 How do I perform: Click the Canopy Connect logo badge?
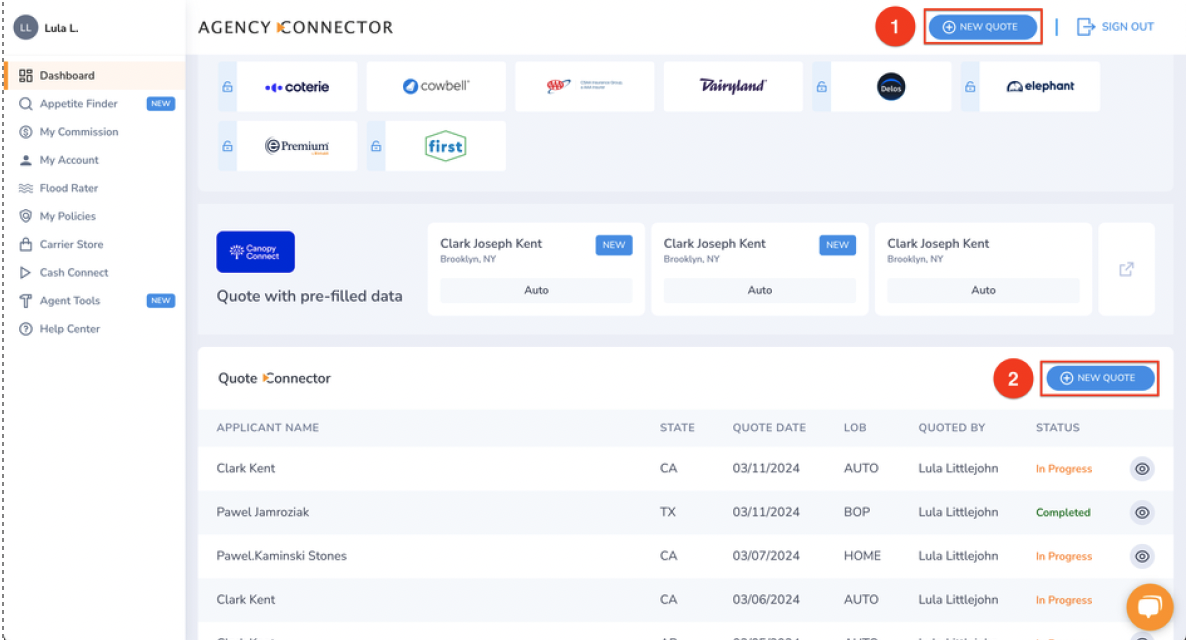(254, 252)
